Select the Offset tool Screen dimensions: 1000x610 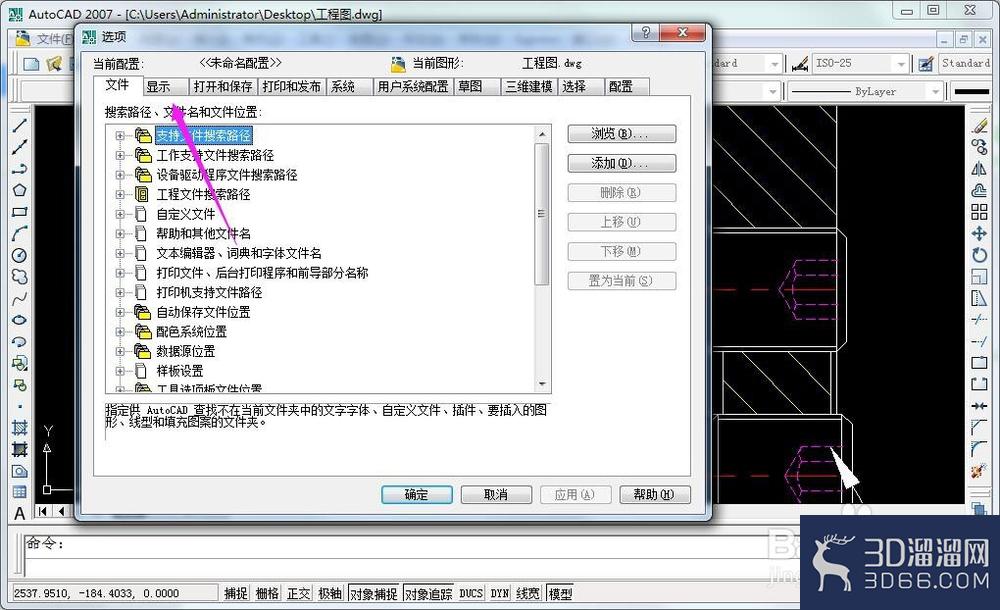[x=979, y=191]
